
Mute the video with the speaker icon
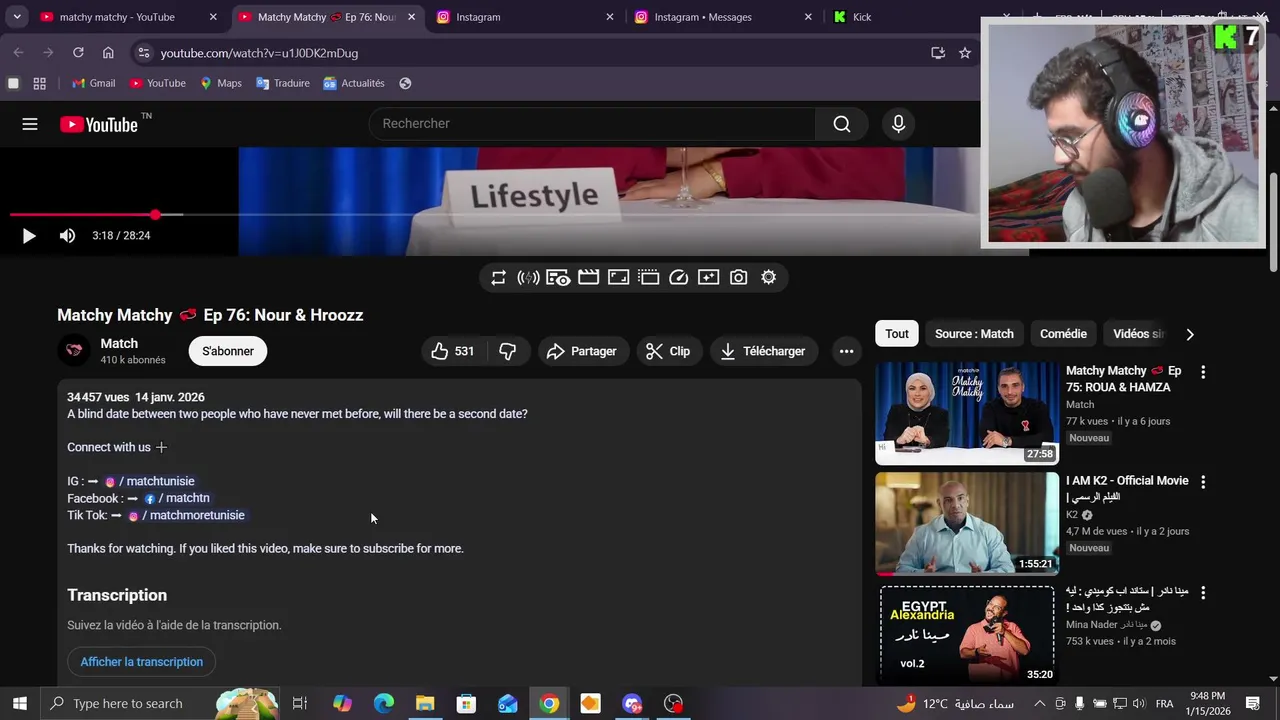pos(67,236)
